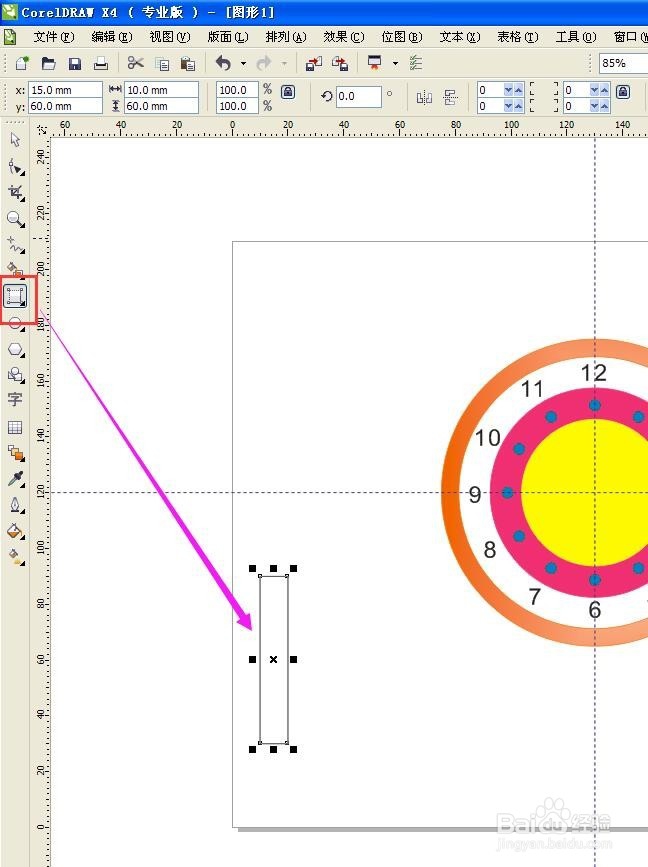Increase top-right corner roundness value
The height and width of the screenshot is (867, 648).
(604, 90)
